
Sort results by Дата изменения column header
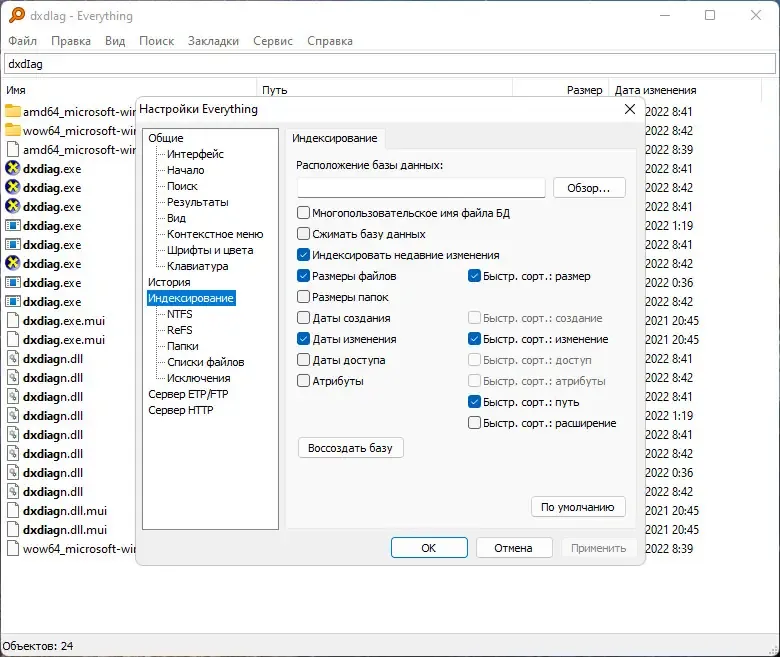click(x=655, y=90)
